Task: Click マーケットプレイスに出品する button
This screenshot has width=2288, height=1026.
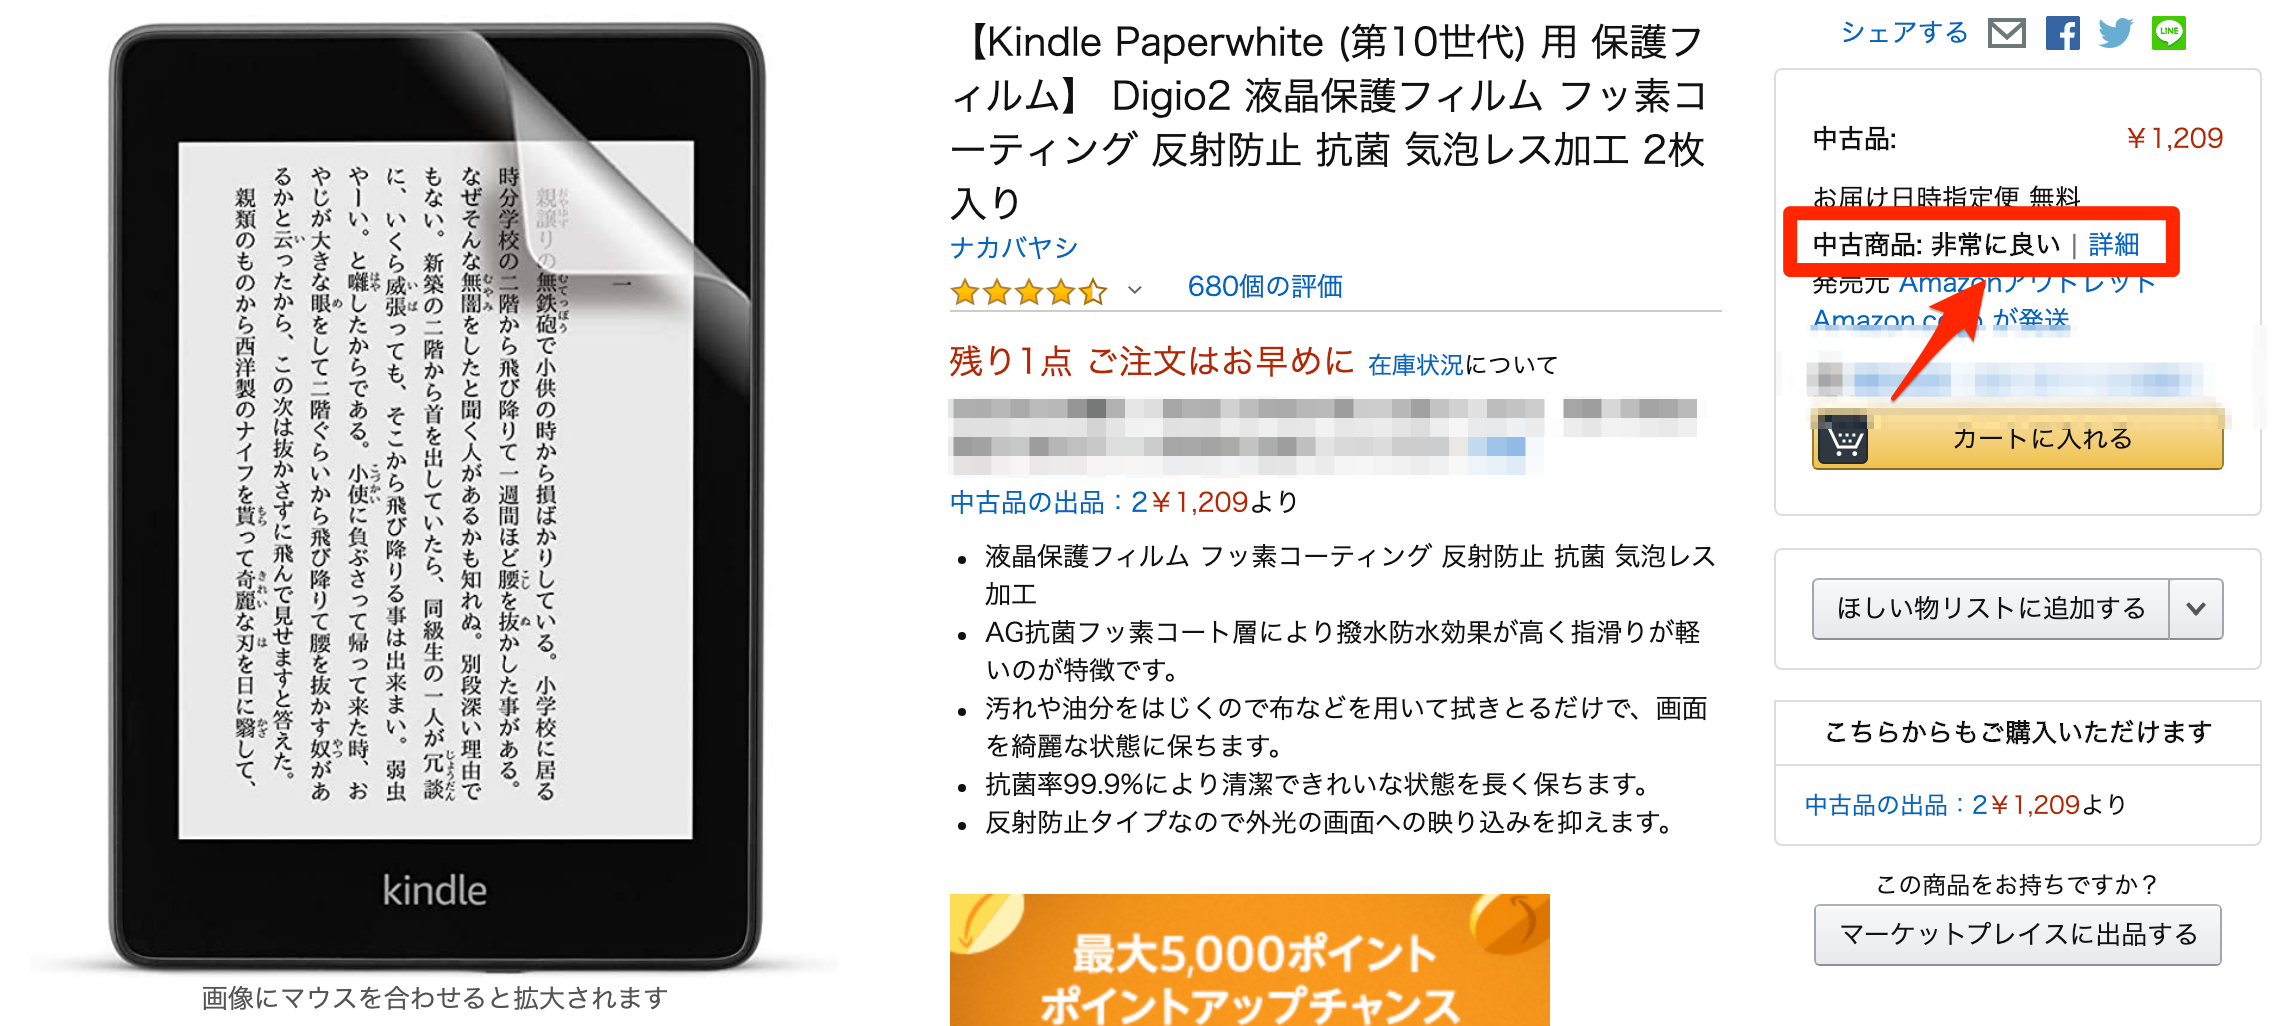Action: click(x=2018, y=934)
